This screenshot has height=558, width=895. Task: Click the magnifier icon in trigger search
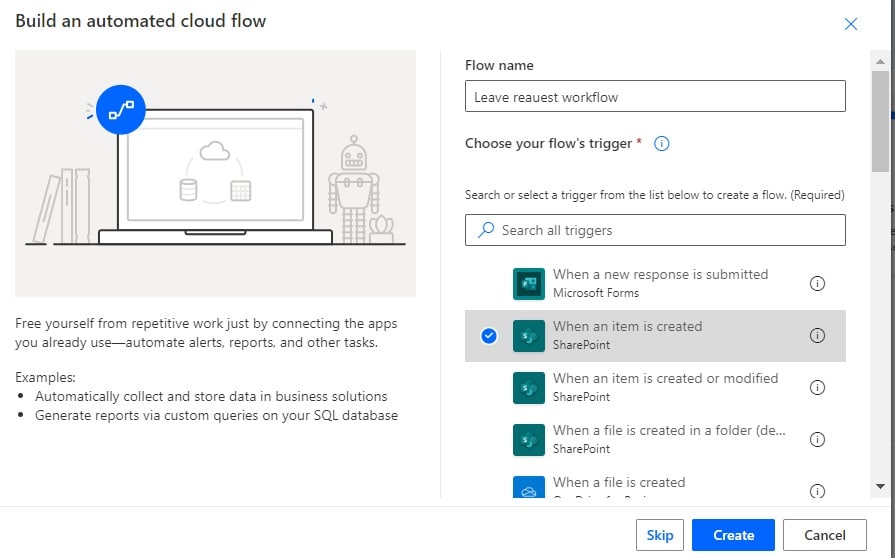486,230
